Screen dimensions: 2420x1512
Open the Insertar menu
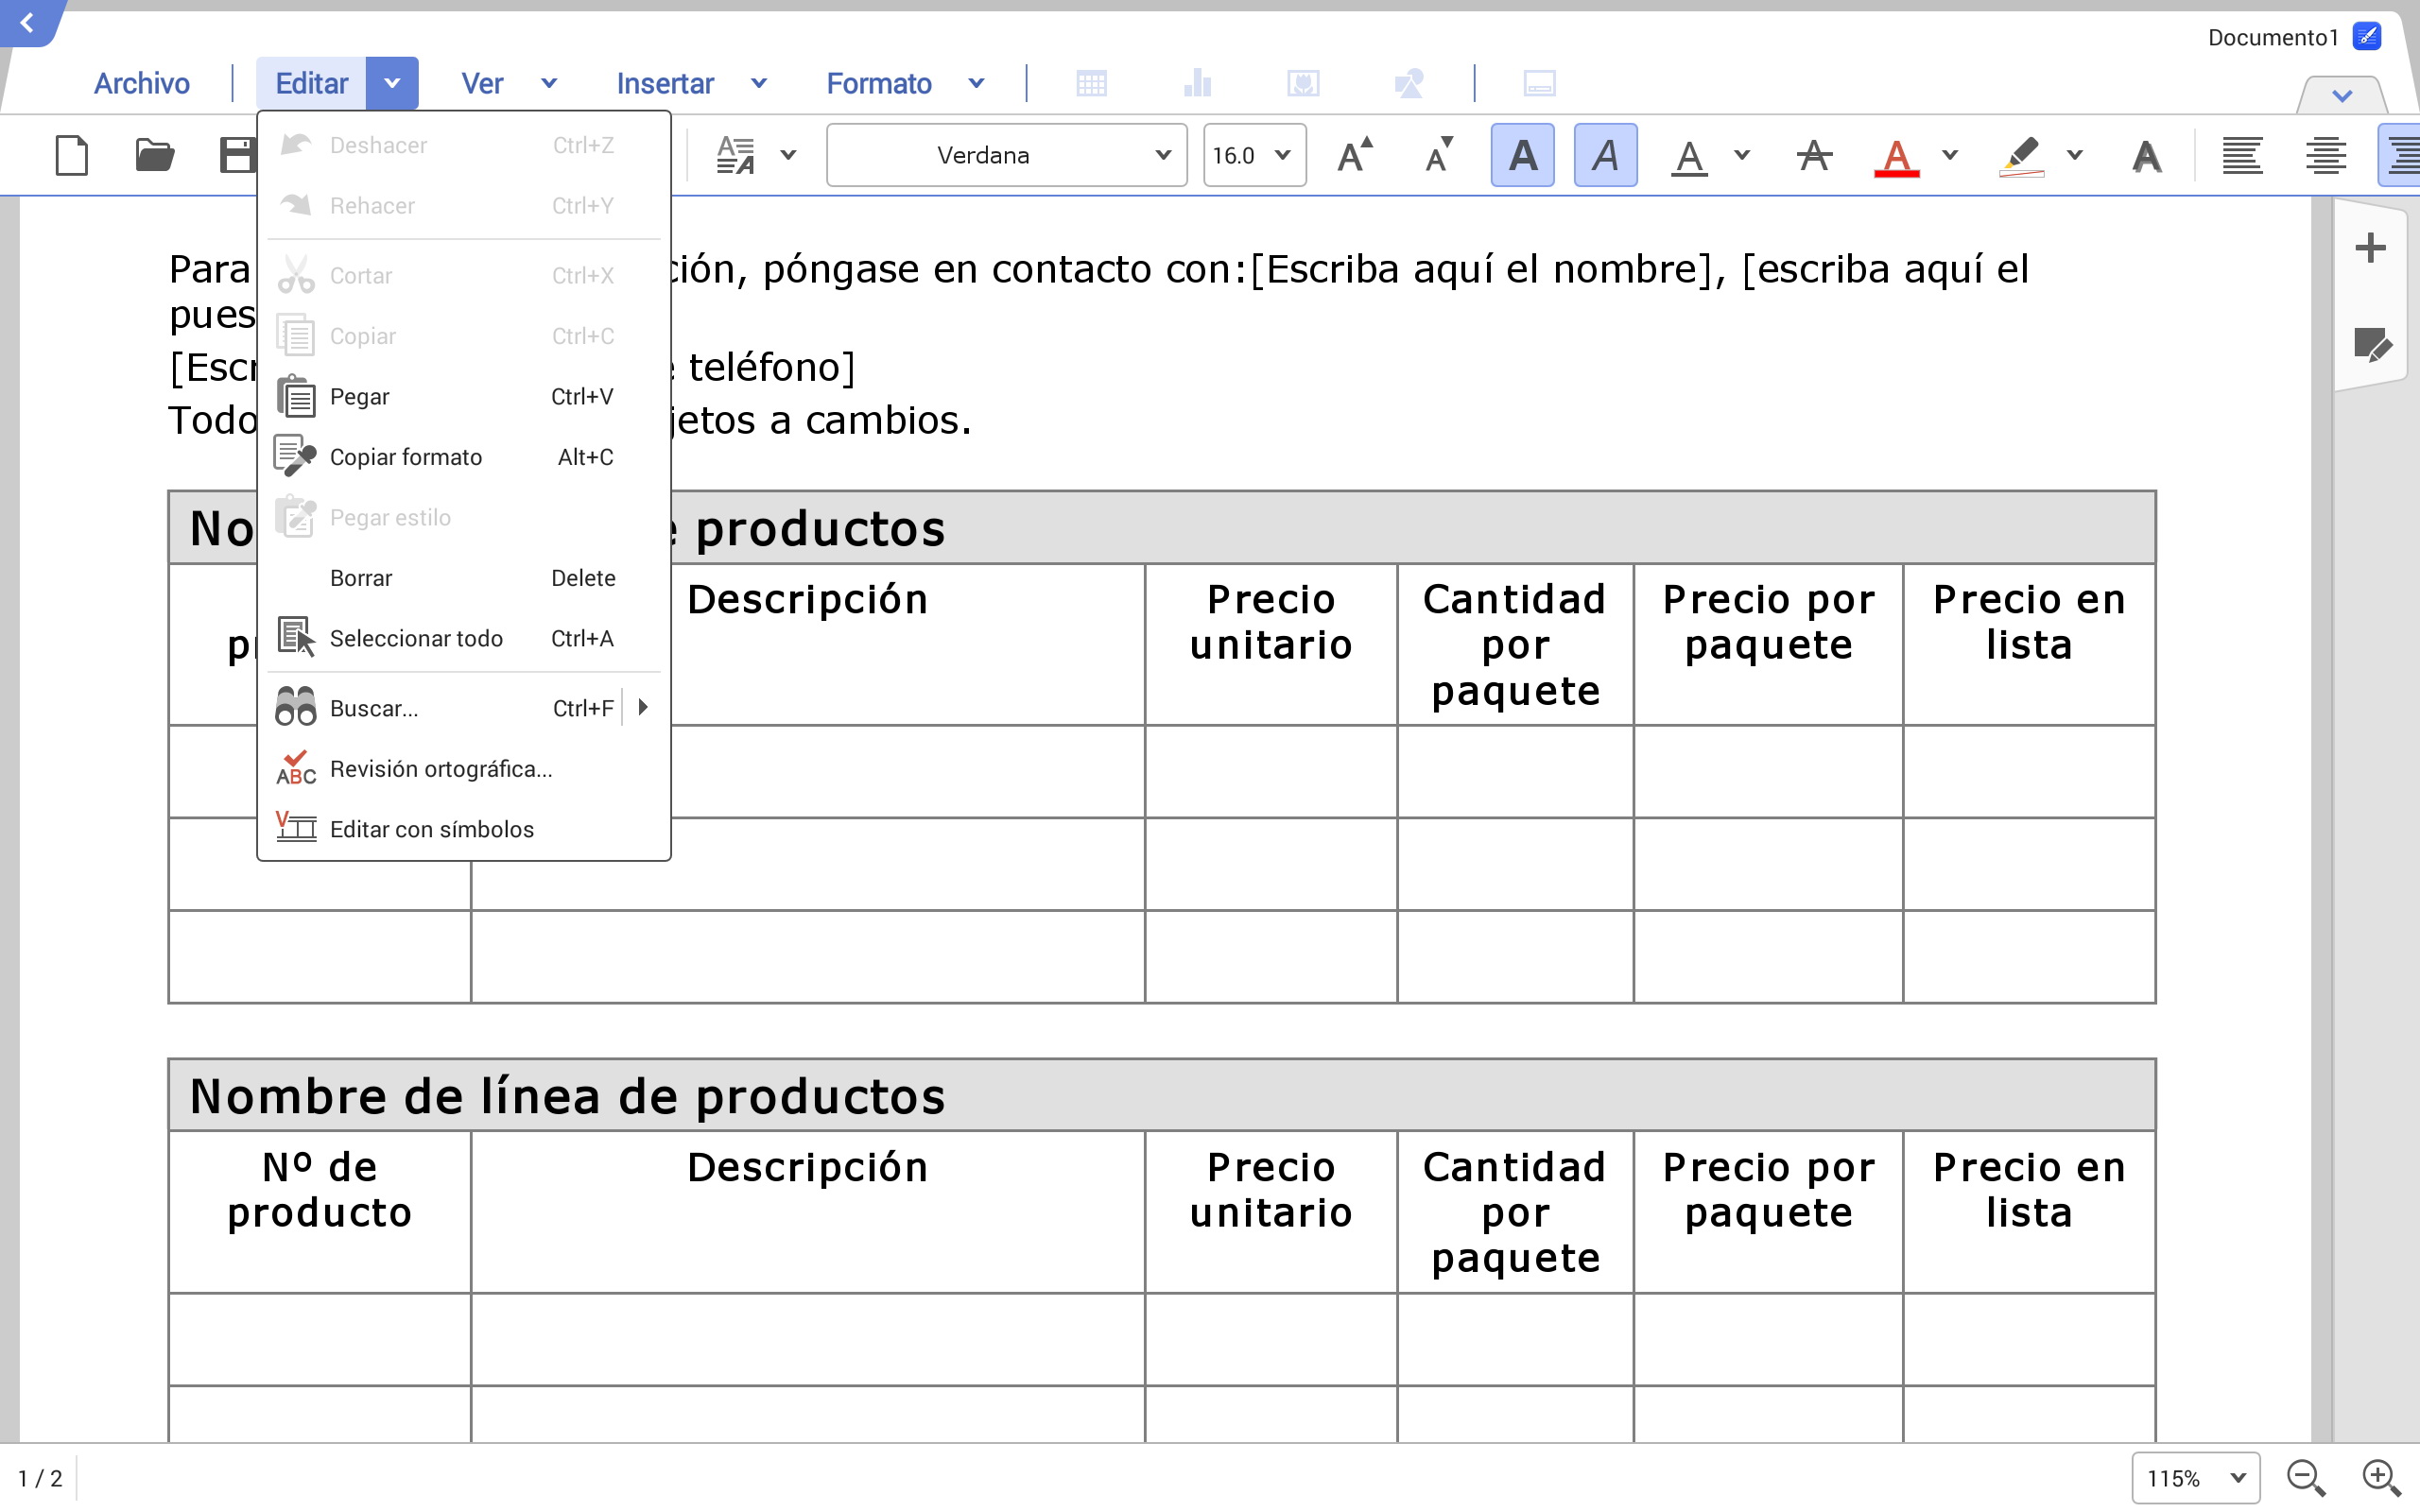tap(665, 83)
